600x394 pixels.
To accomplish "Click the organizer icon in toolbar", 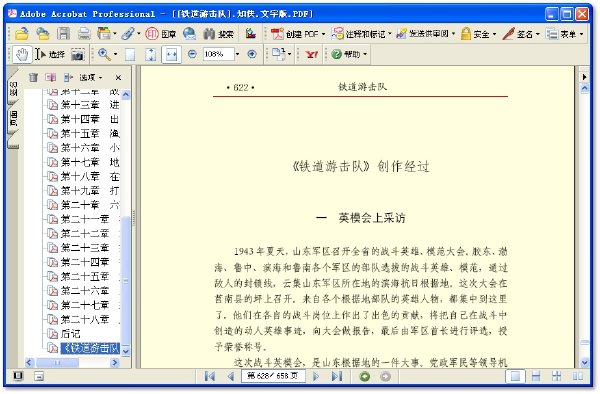I will point(106,34).
